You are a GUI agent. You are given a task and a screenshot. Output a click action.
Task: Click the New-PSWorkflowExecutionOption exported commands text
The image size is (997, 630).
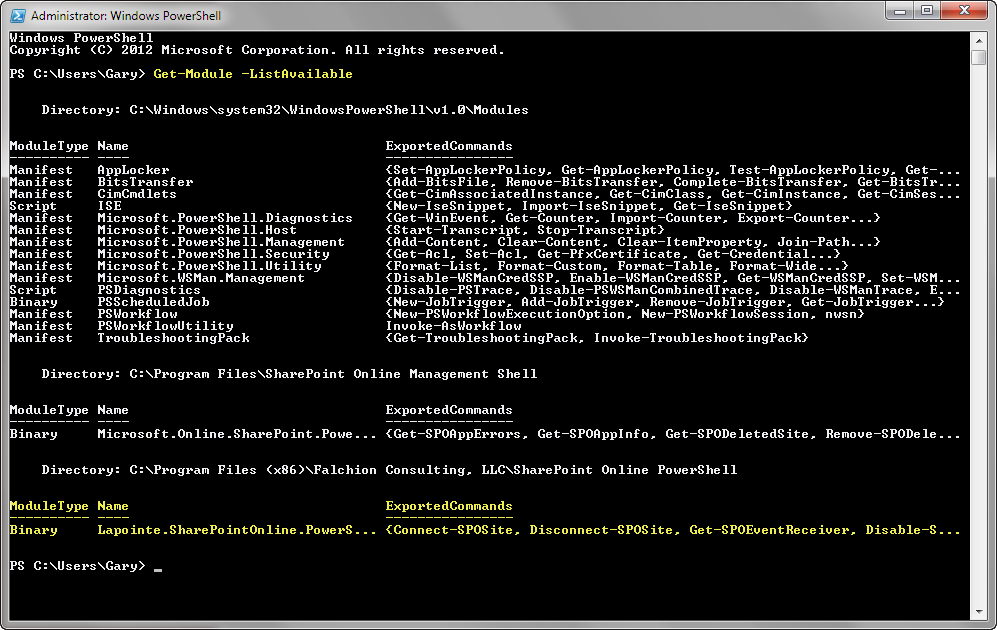(x=625, y=314)
